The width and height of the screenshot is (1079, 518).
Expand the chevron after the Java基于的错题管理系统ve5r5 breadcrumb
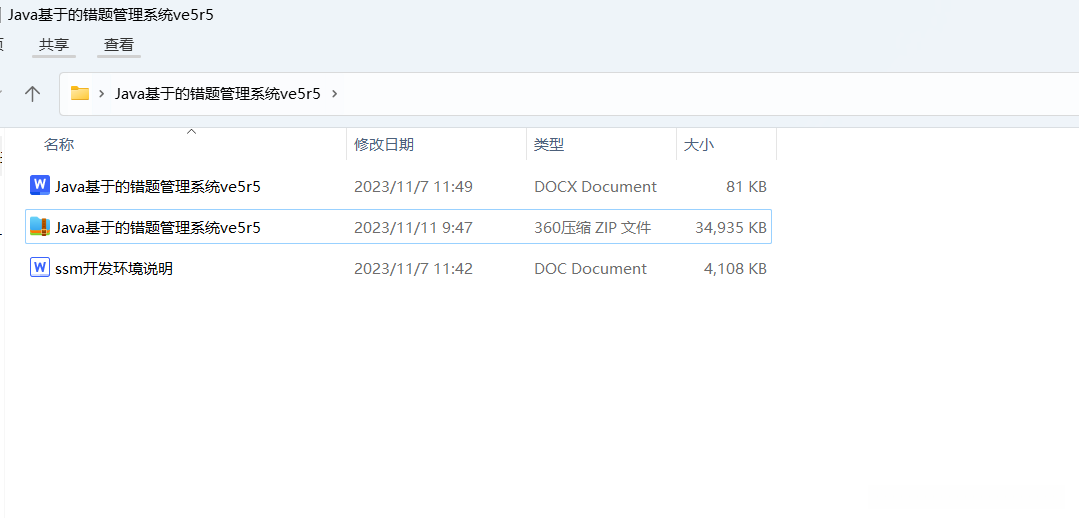click(335, 94)
